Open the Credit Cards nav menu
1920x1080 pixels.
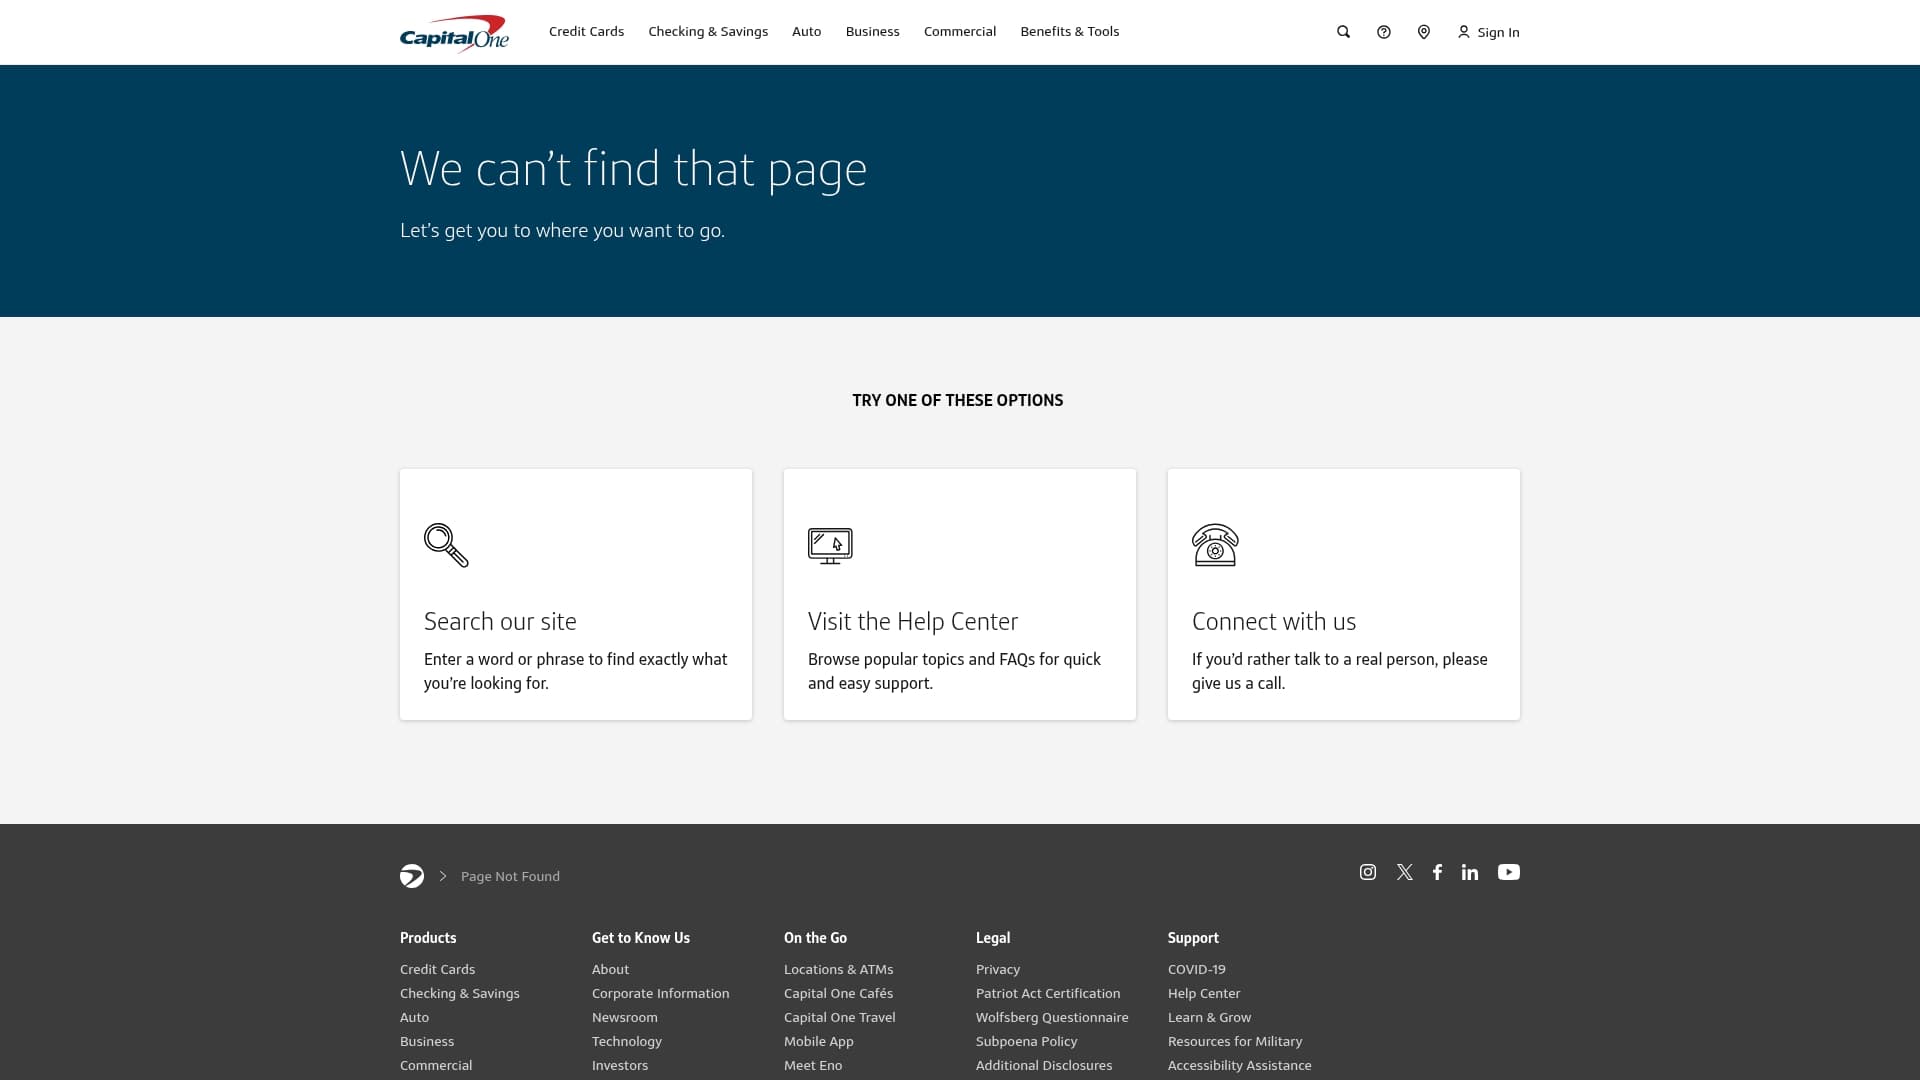pyautogui.click(x=586, y=32)
